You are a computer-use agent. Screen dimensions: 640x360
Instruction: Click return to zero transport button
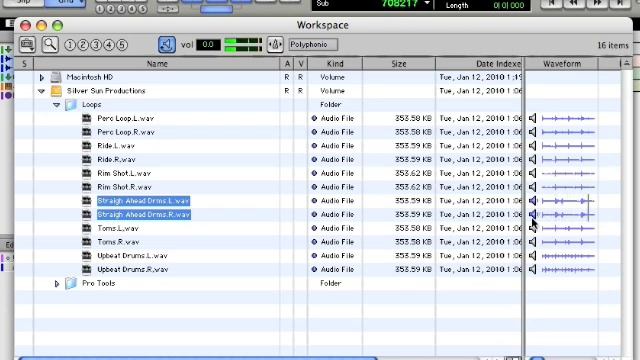point(551,3)
